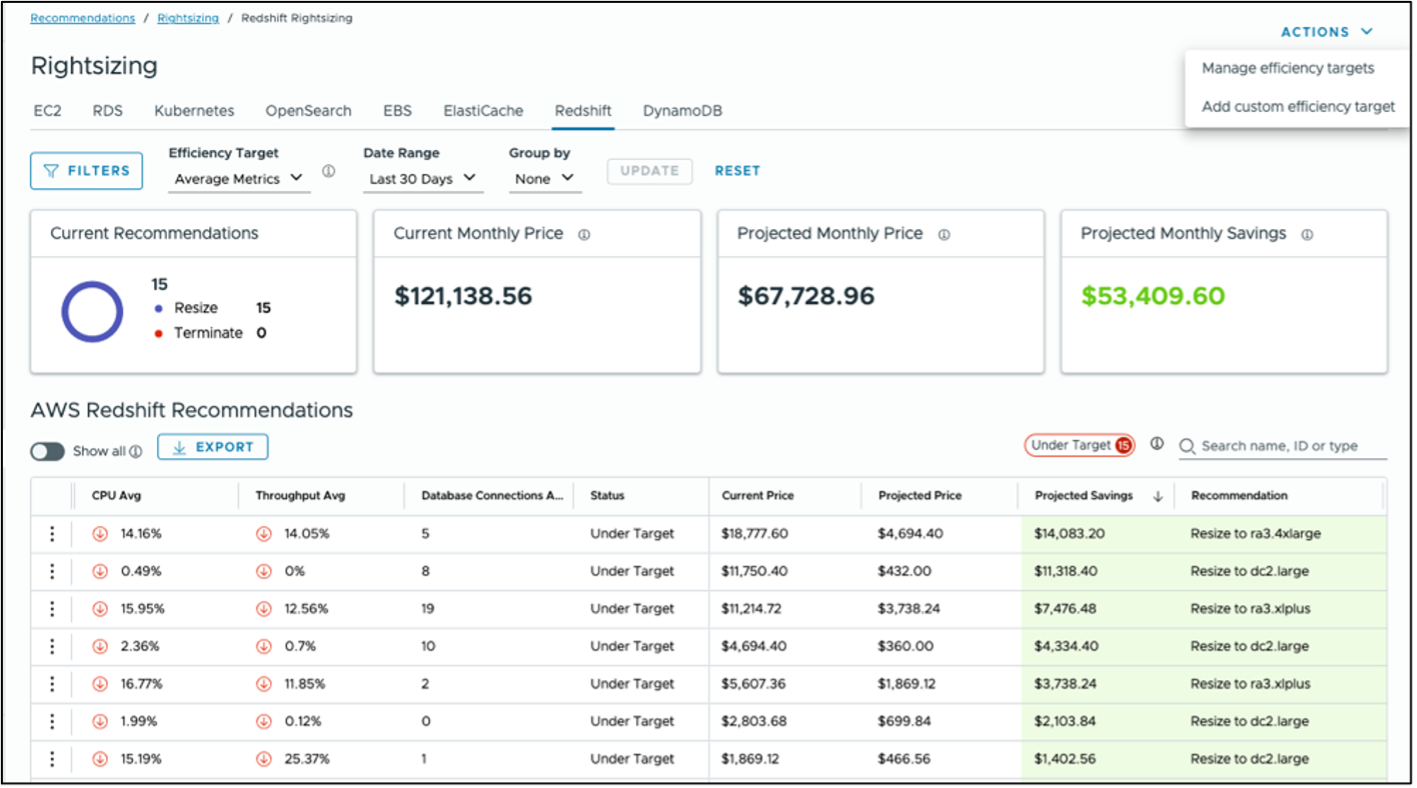Viewport: 1417px width, 788px height.
Task: Click info icon next to Show all
Action: click(136, 452)
